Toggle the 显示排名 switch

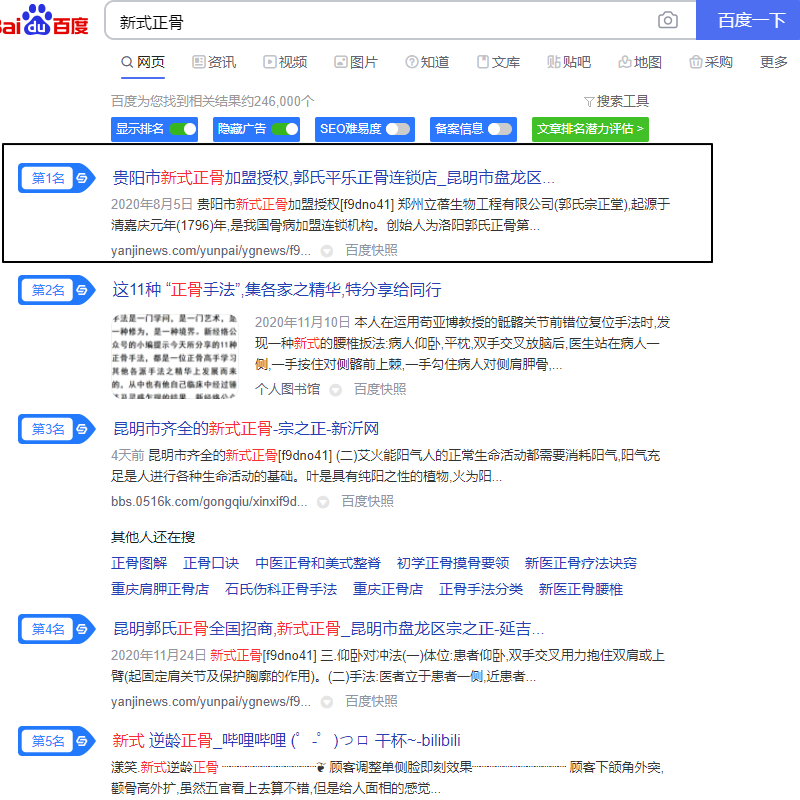coord(183,129)
